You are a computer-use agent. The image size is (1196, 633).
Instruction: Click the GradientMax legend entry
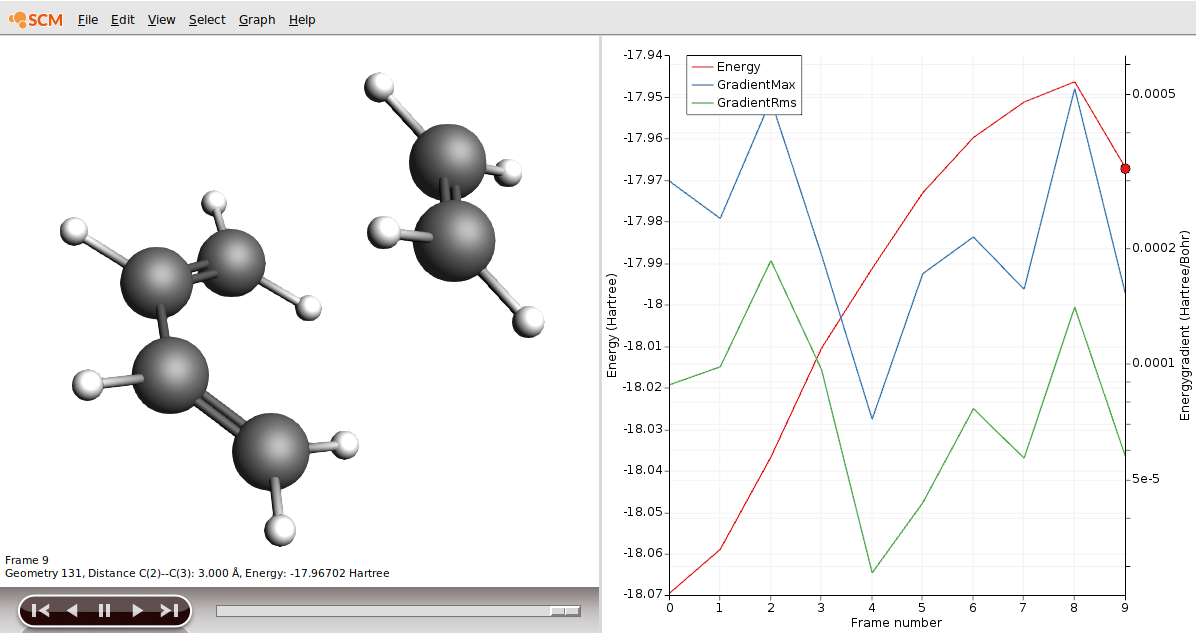(x=756, y=85)
